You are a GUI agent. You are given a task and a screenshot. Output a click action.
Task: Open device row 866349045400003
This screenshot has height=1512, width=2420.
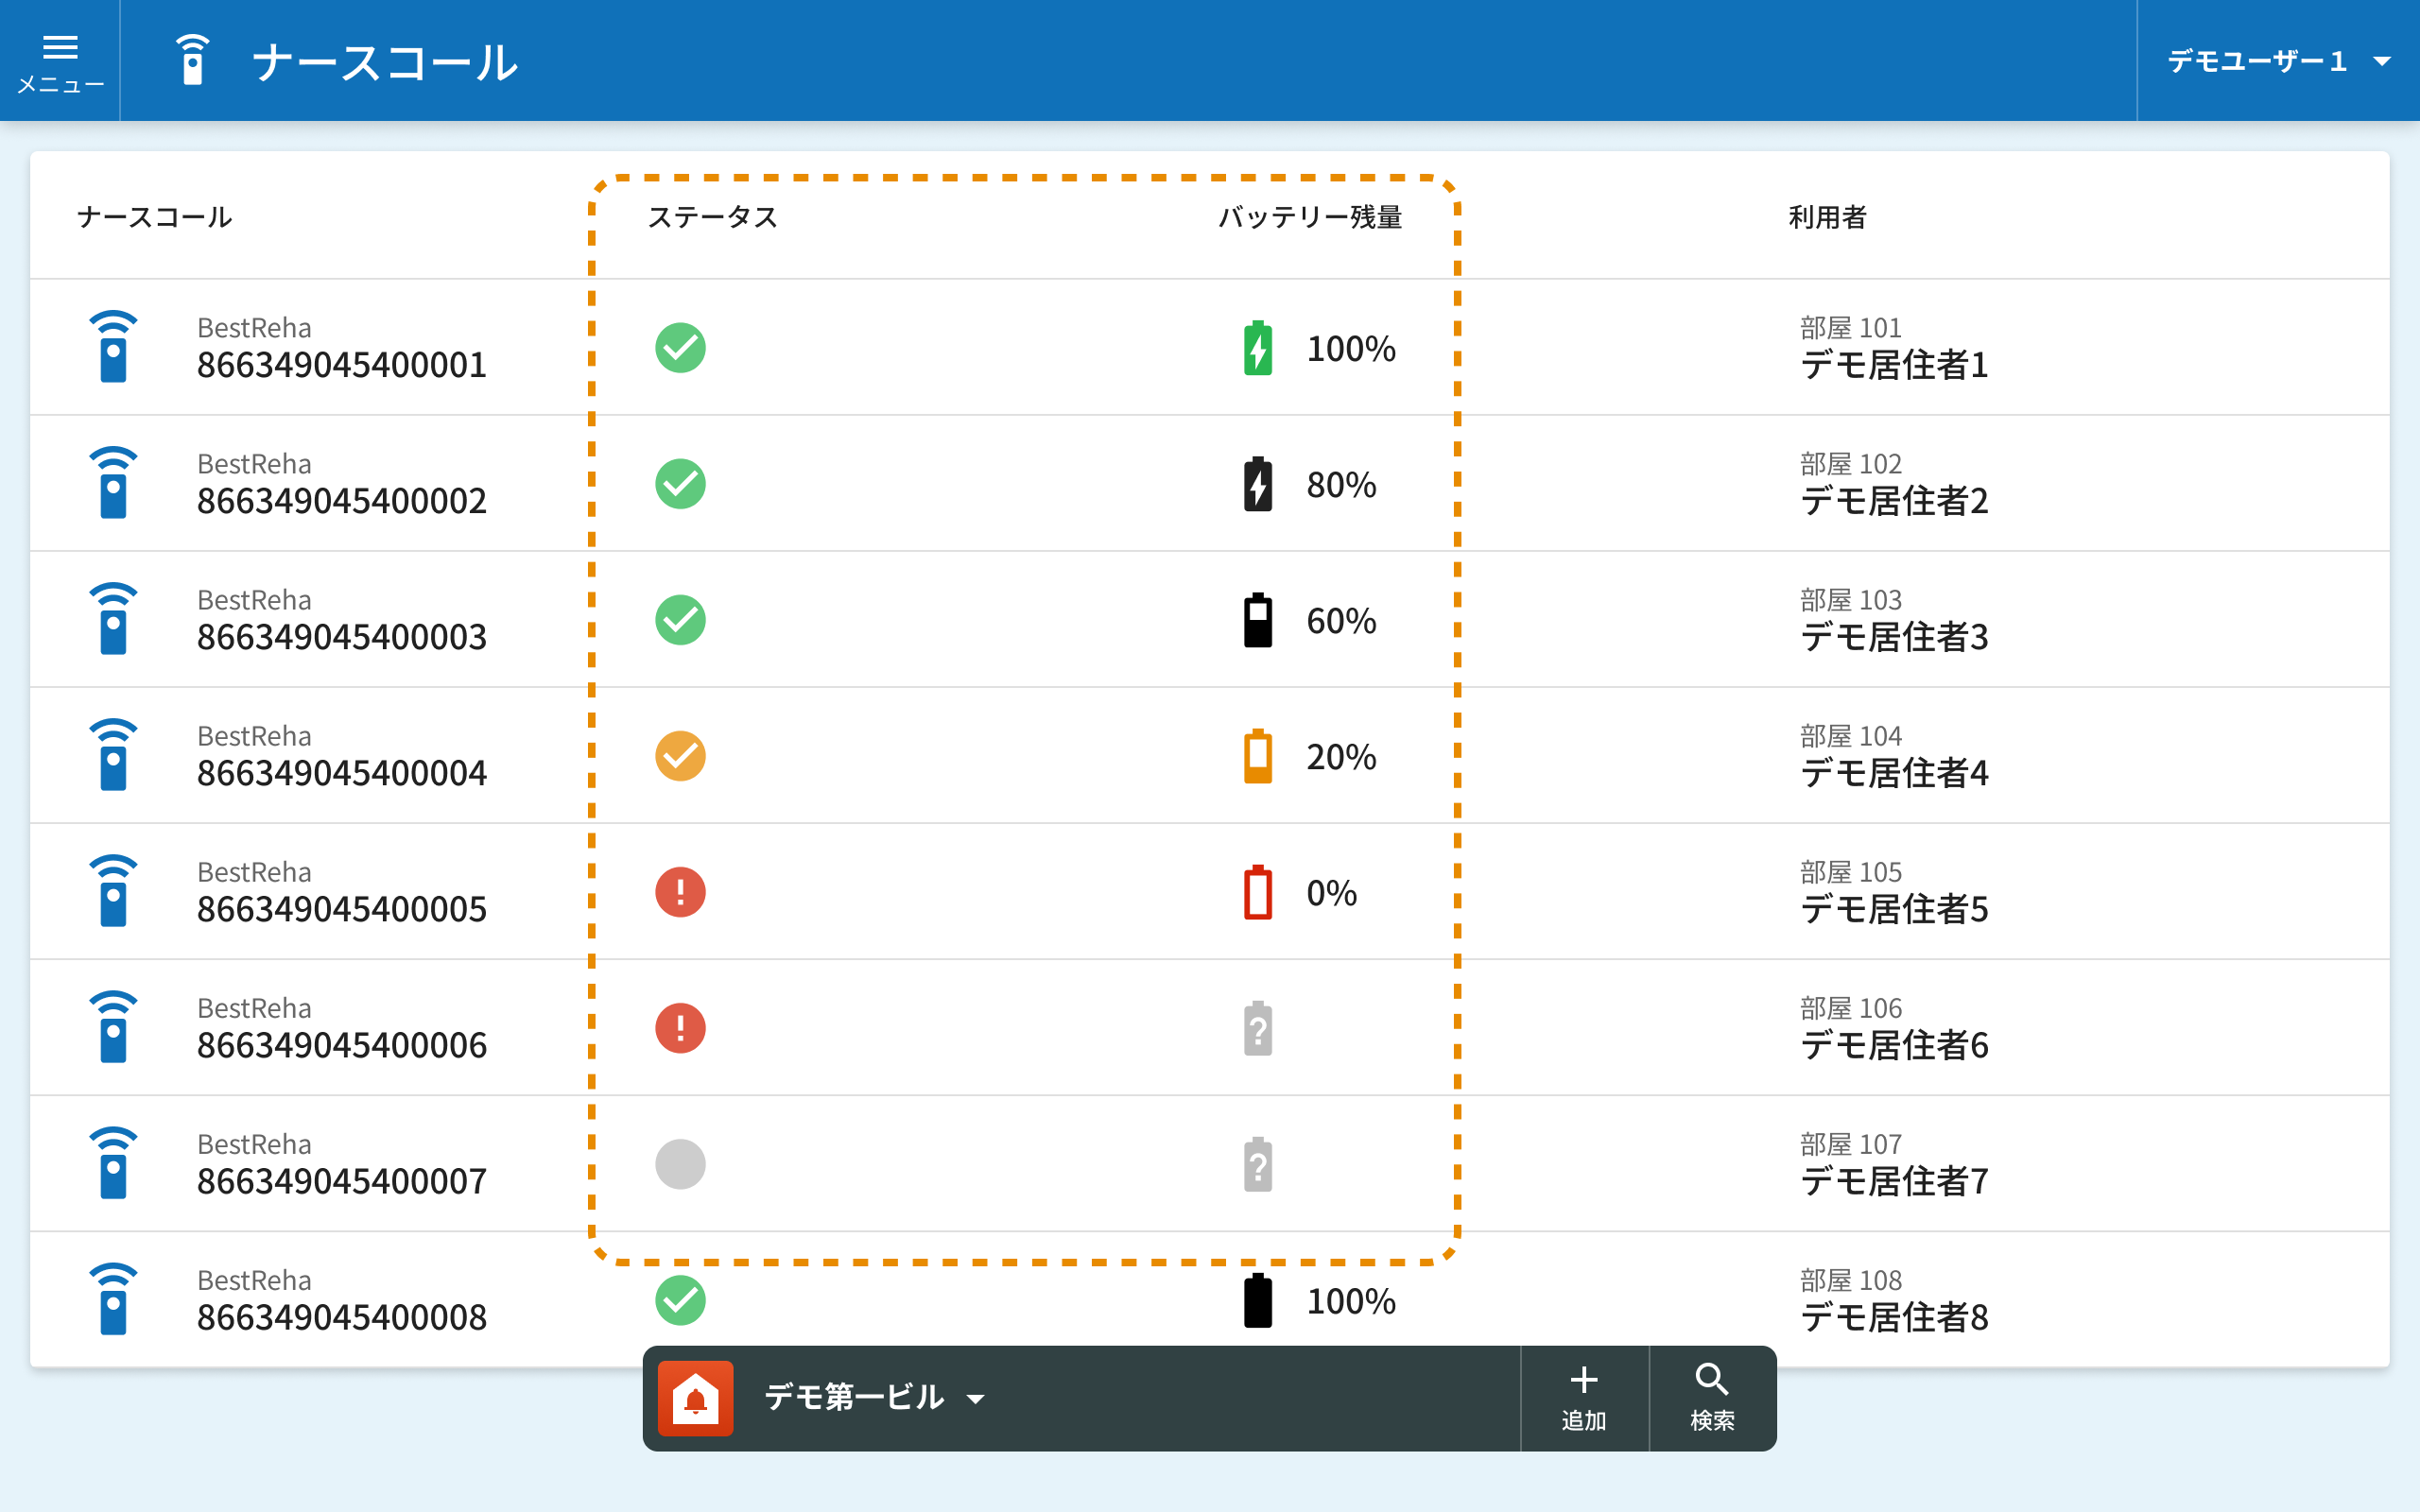341,620
